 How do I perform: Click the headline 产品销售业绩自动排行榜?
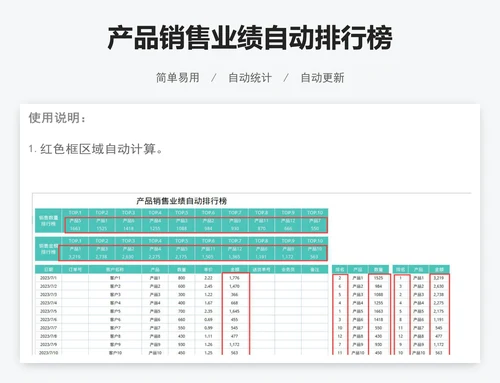click(250, 37)
